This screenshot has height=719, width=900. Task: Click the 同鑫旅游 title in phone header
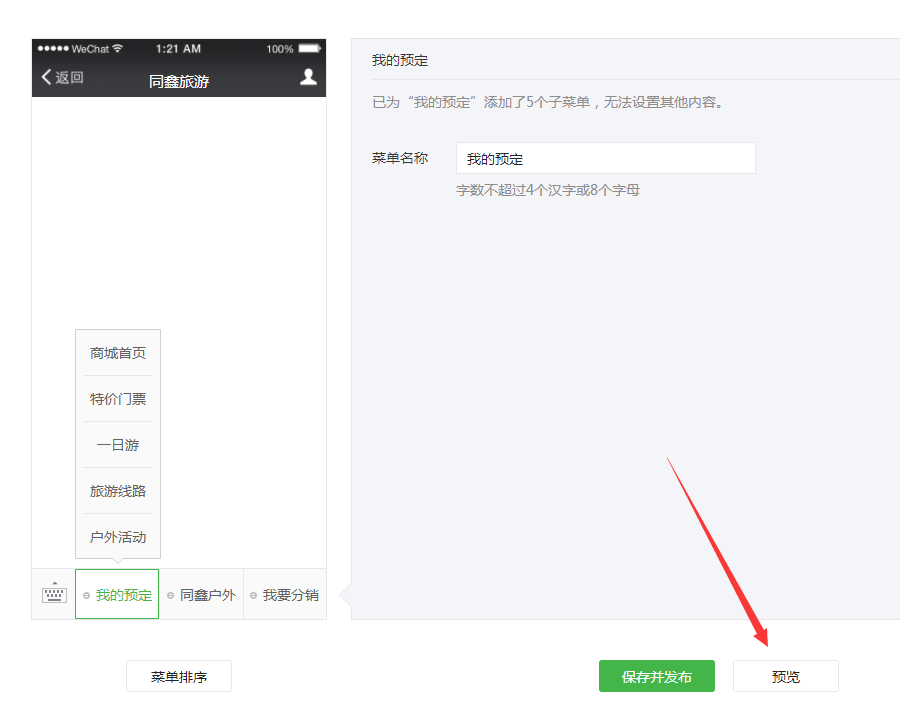(x=179, y=81)
